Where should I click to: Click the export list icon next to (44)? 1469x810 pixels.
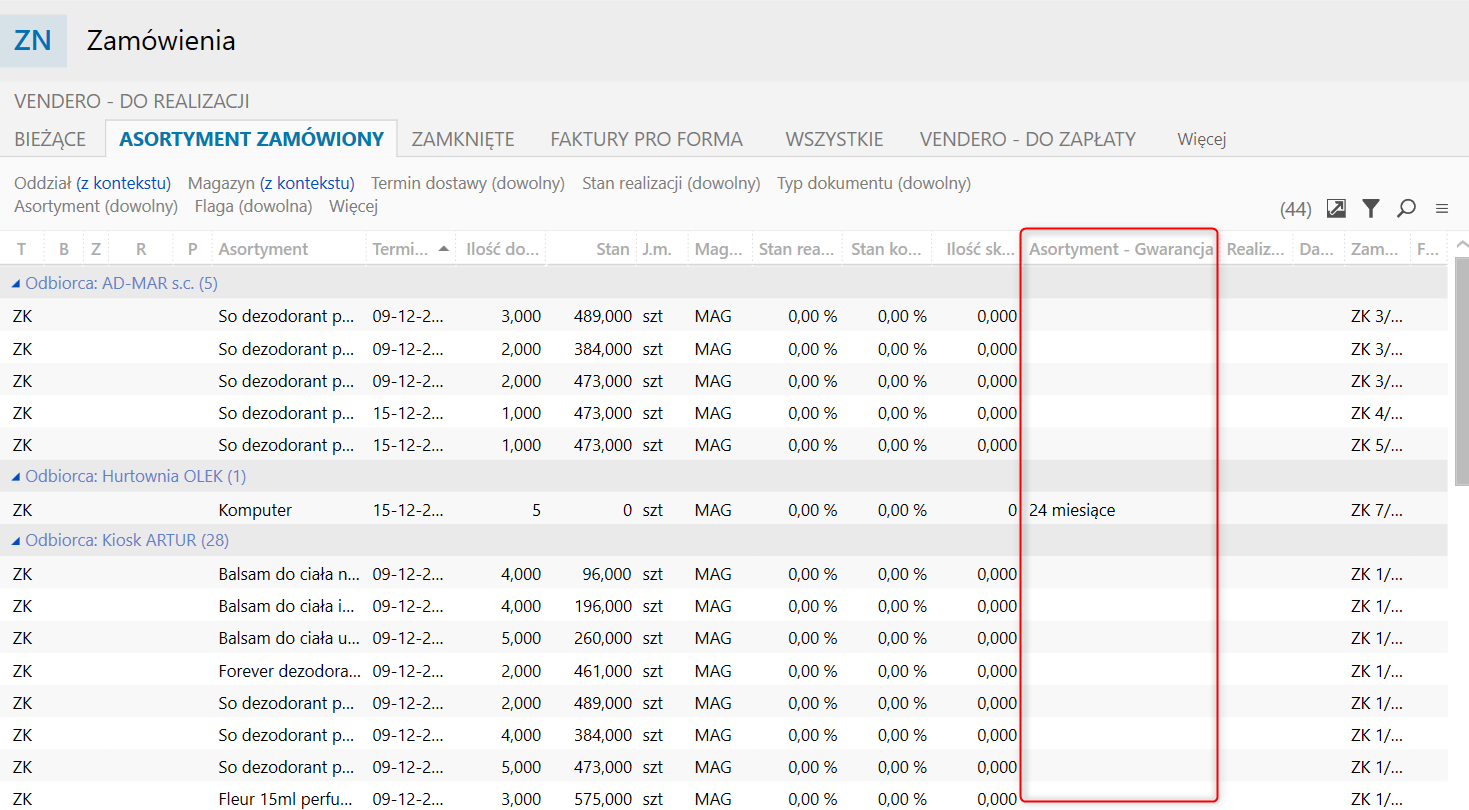click(x=1336, y=208)
